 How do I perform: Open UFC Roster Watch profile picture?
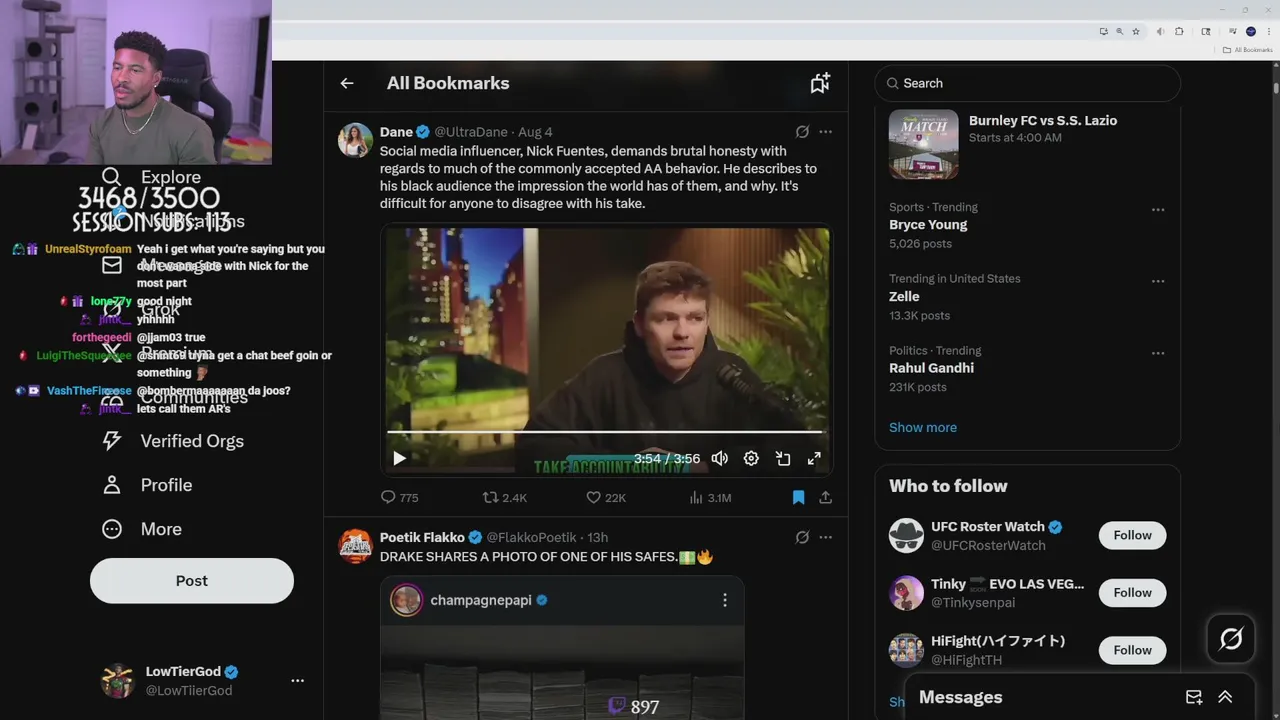pos(906,535)
